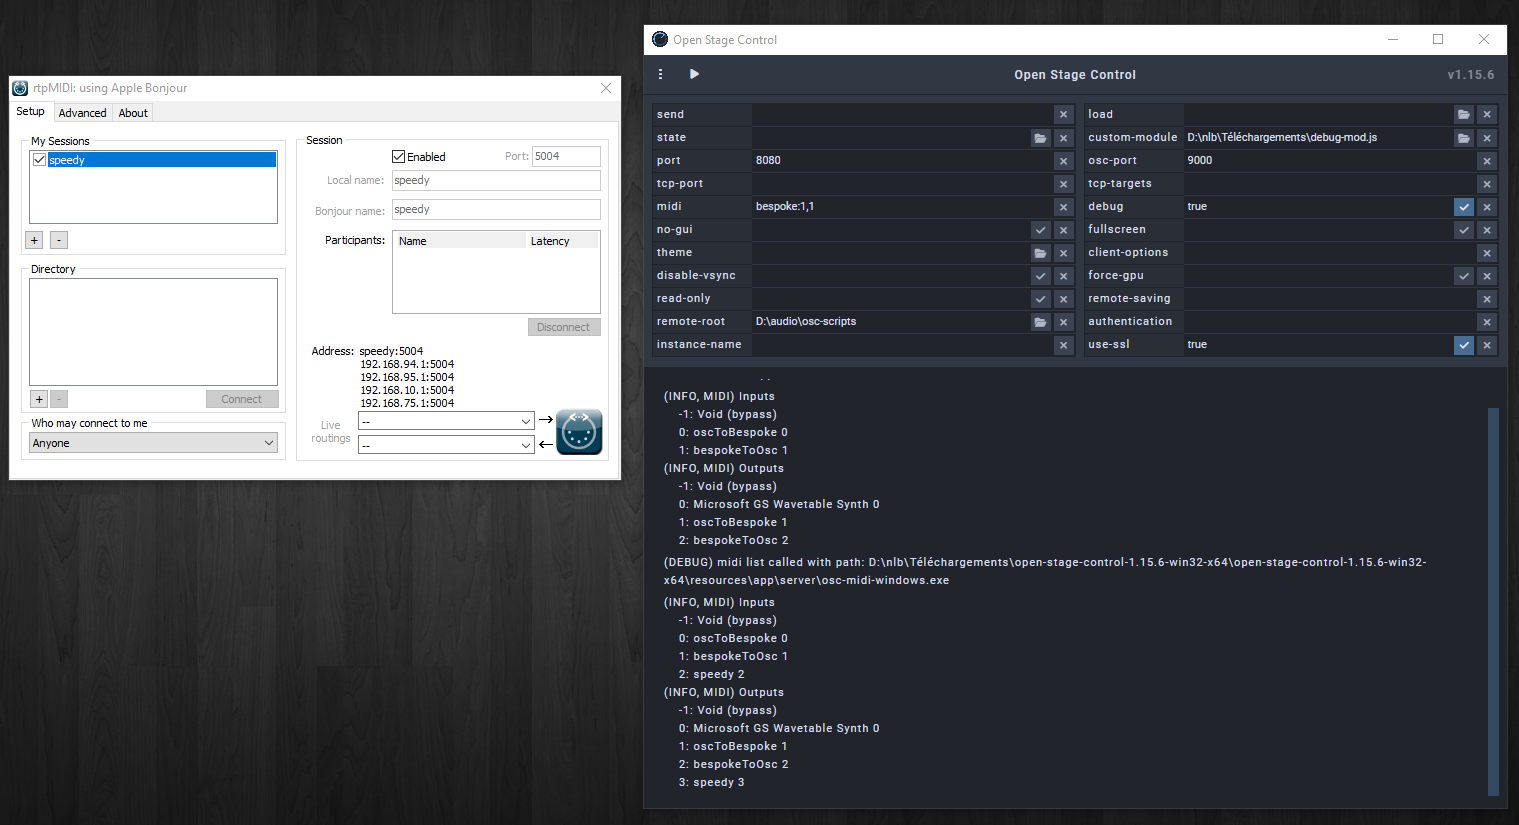Browse for the remote-root folder

(x=1041, y=322)
